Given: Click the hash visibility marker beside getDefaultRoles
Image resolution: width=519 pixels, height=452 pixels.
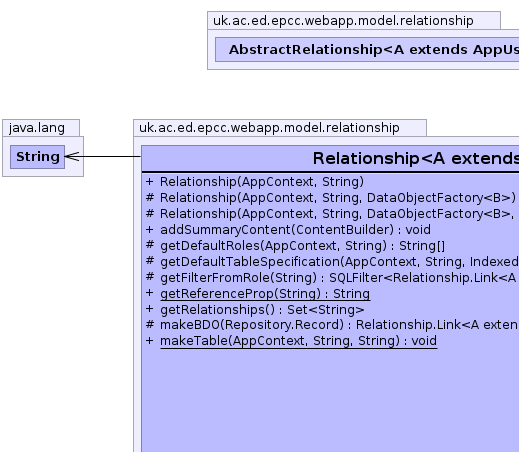Looking at the screenshot, I should [150, 245].
